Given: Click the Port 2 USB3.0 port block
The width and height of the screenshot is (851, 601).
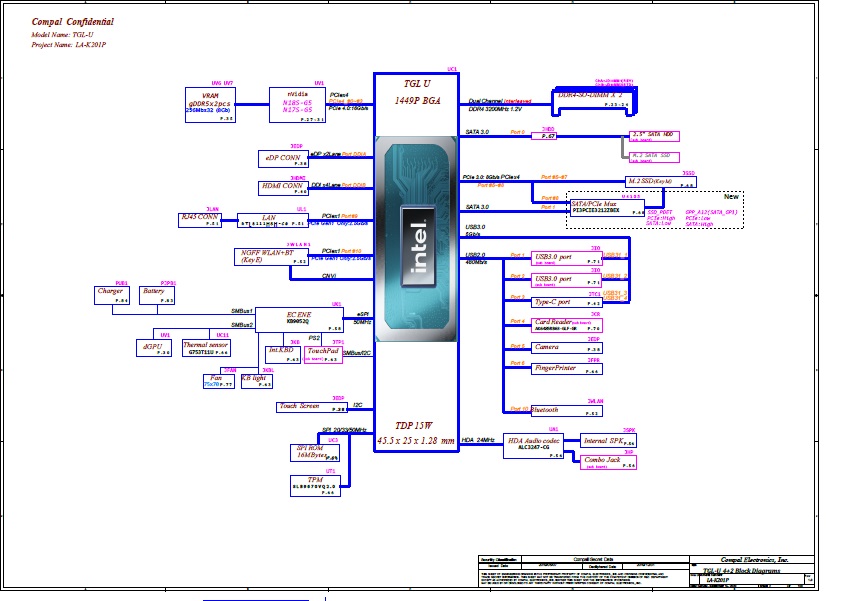Looking at the screenshot, I should click(567, 280).
